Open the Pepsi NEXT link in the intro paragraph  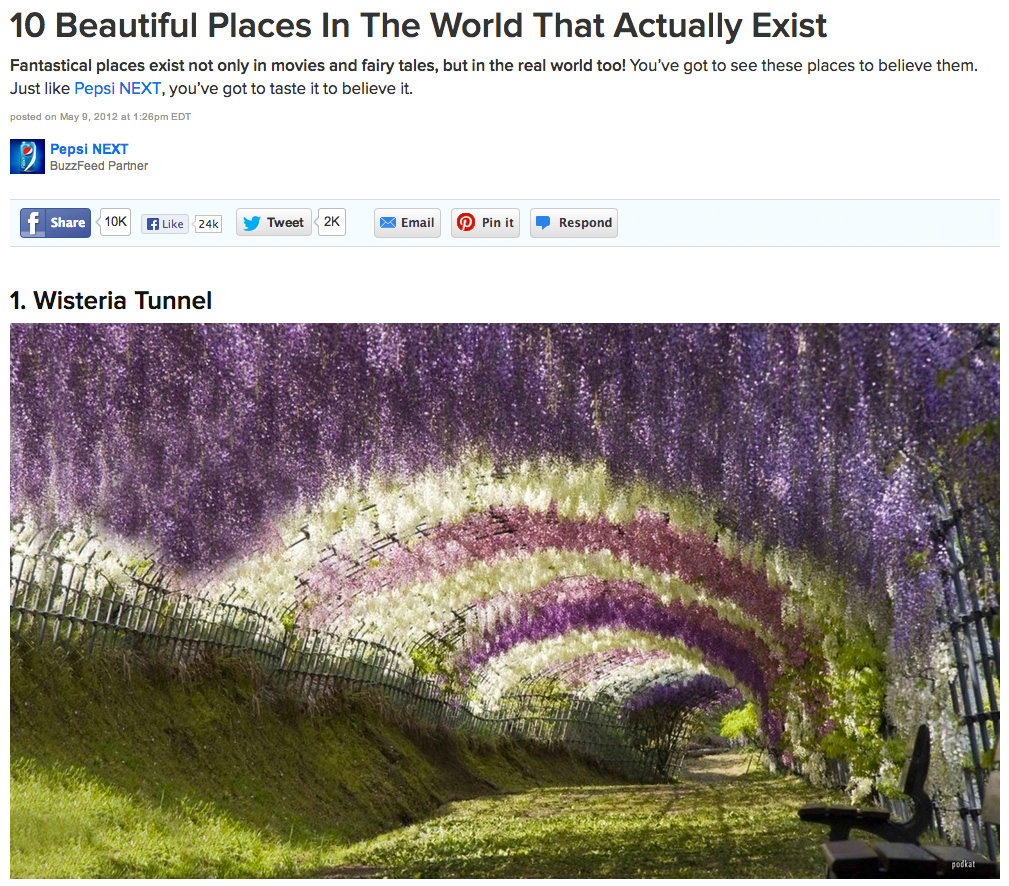(x=117, y=88)
